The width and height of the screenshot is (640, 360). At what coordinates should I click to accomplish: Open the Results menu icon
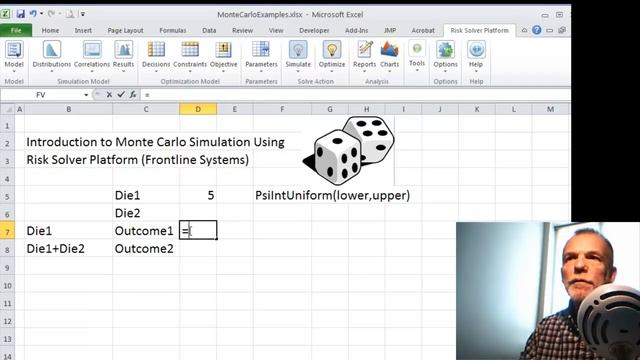pos(123,55)
